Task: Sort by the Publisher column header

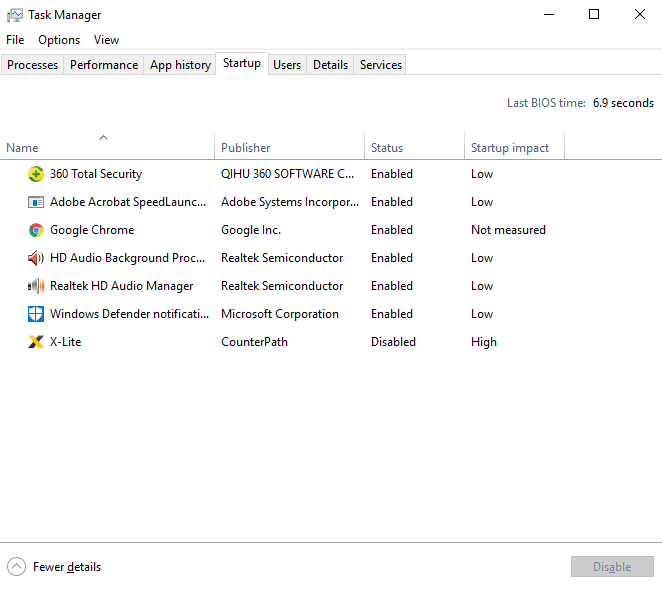Action: (x=290, y=146)
